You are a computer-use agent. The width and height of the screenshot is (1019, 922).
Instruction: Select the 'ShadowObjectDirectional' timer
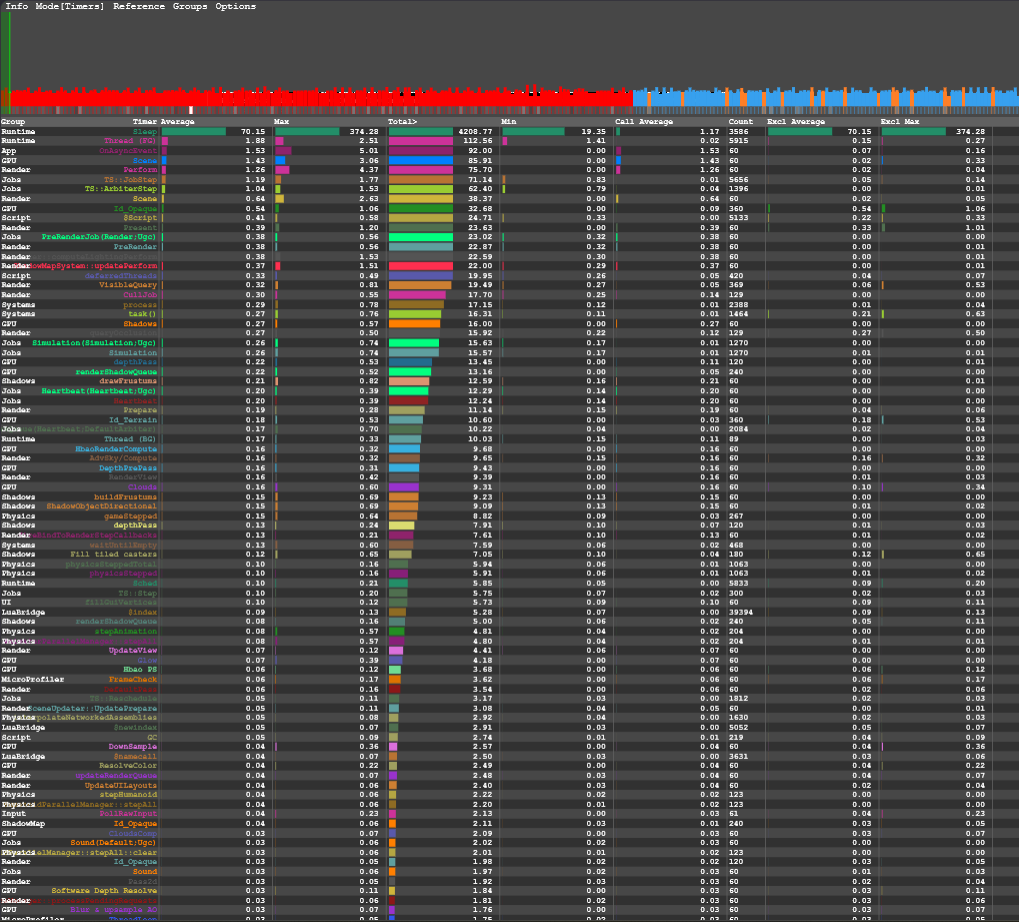point(101,506)
